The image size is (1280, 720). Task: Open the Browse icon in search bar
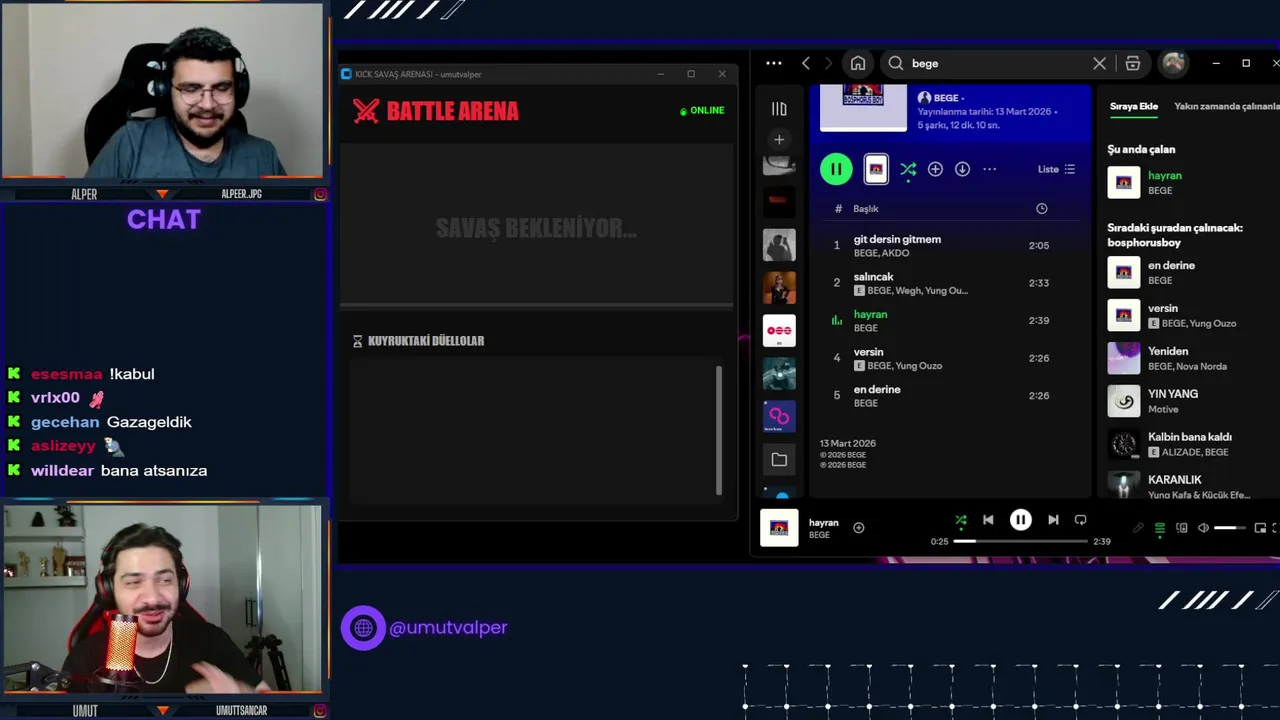(1133, 63)
